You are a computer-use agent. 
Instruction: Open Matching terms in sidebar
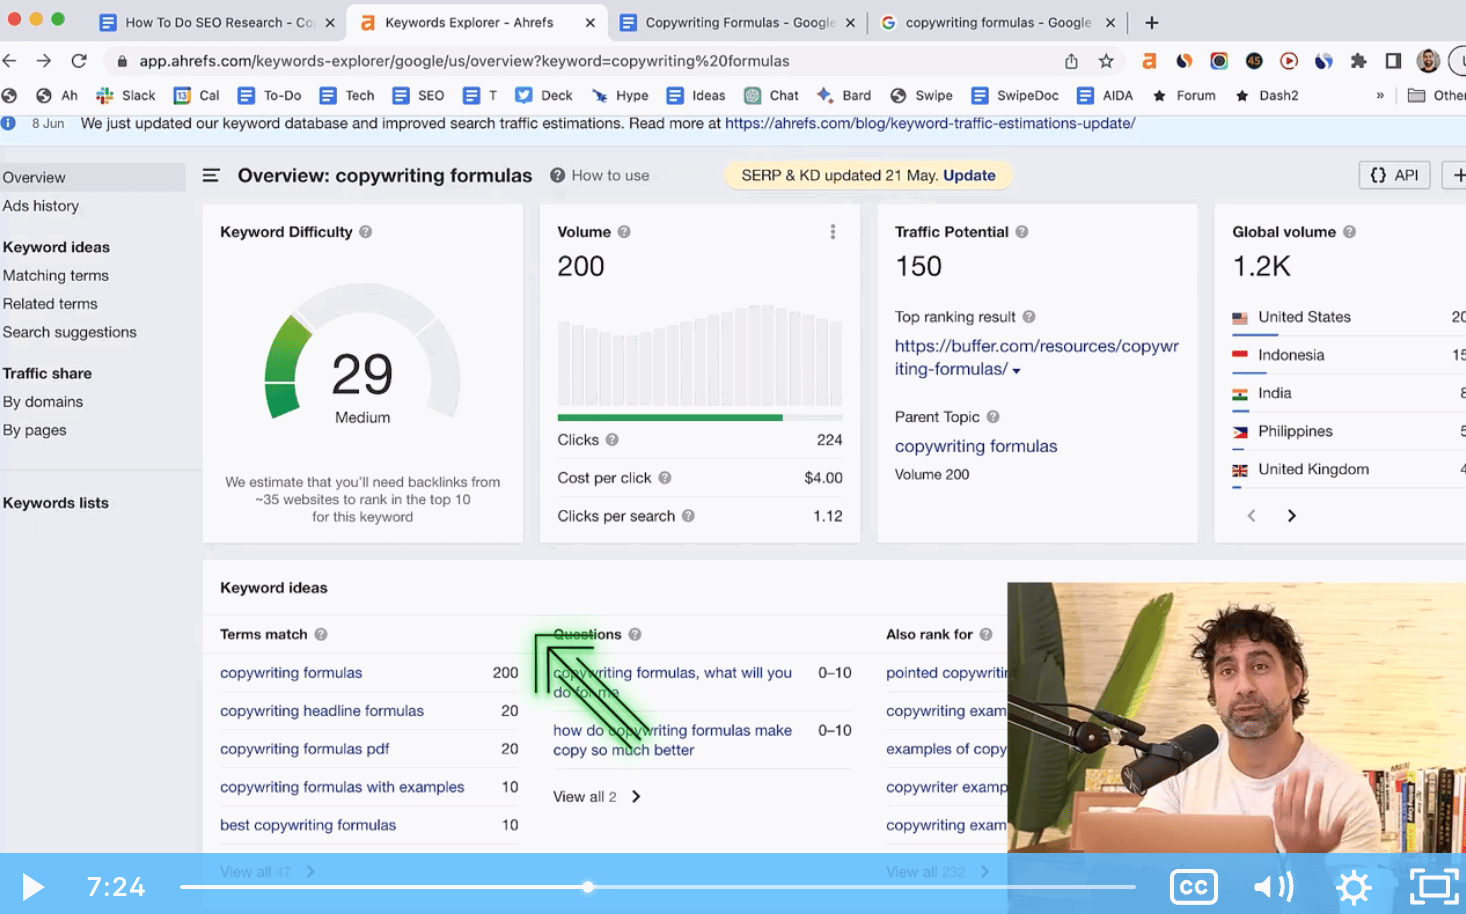tap(56, 276)
